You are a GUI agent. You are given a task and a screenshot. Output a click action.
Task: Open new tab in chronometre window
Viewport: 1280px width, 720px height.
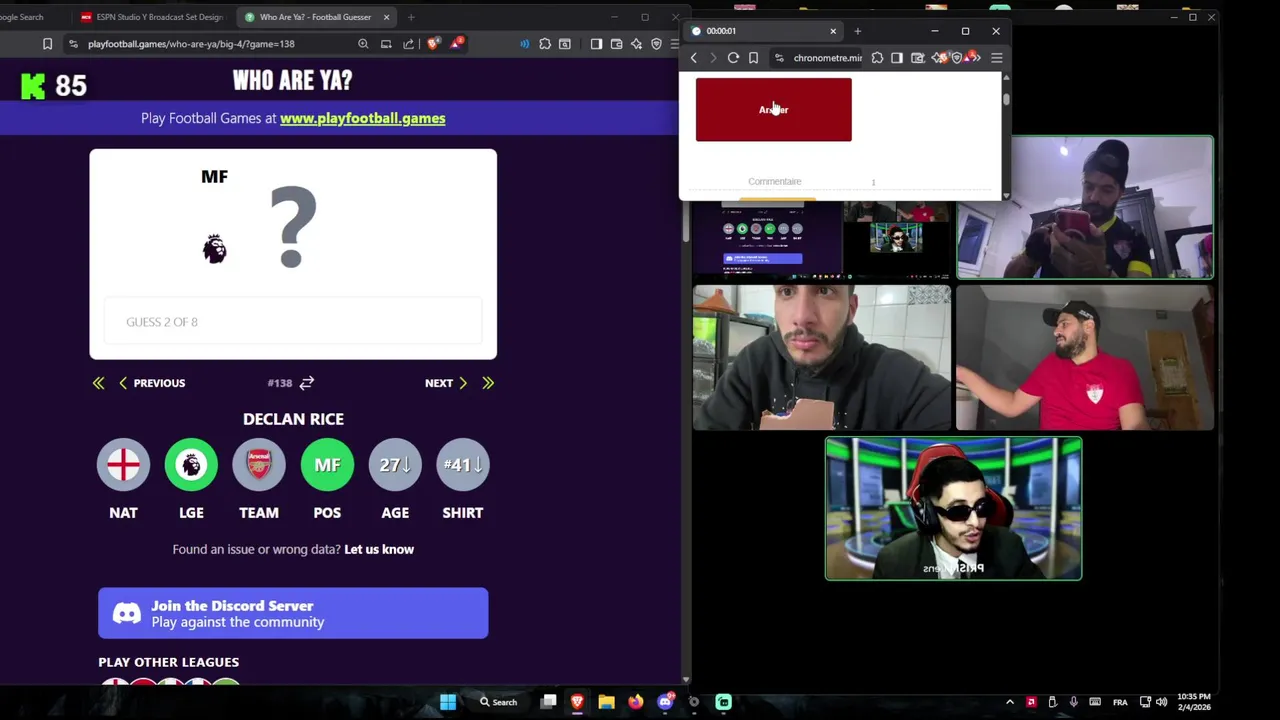(x=857, y=31)
